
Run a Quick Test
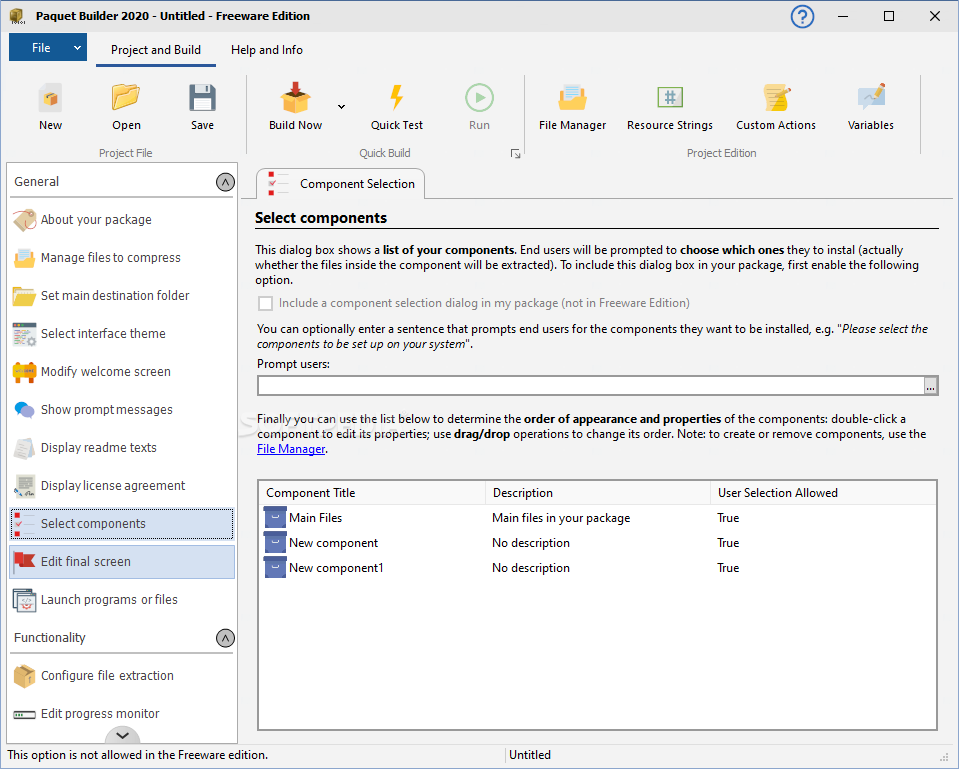tap(396, 108)
